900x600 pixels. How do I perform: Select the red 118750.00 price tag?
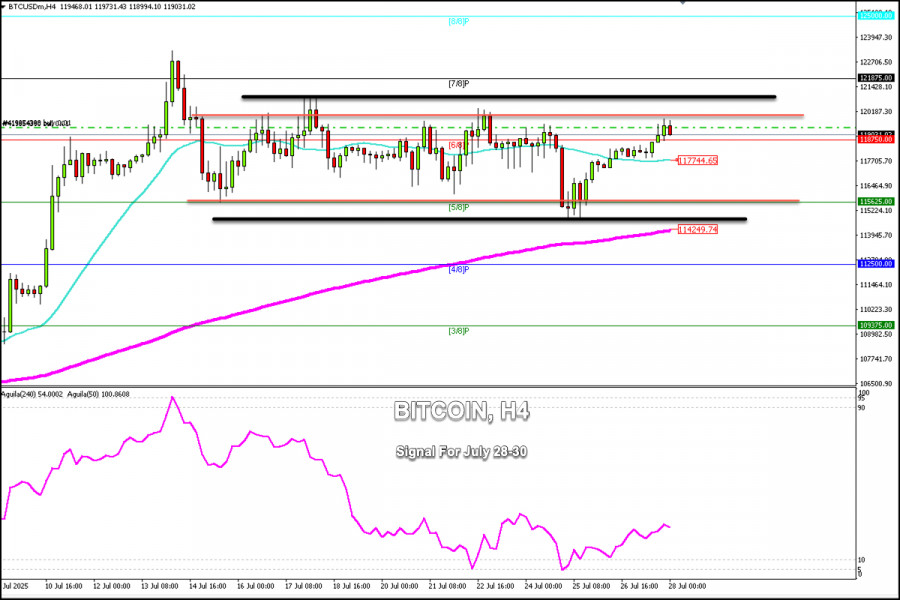pos(876,140)
